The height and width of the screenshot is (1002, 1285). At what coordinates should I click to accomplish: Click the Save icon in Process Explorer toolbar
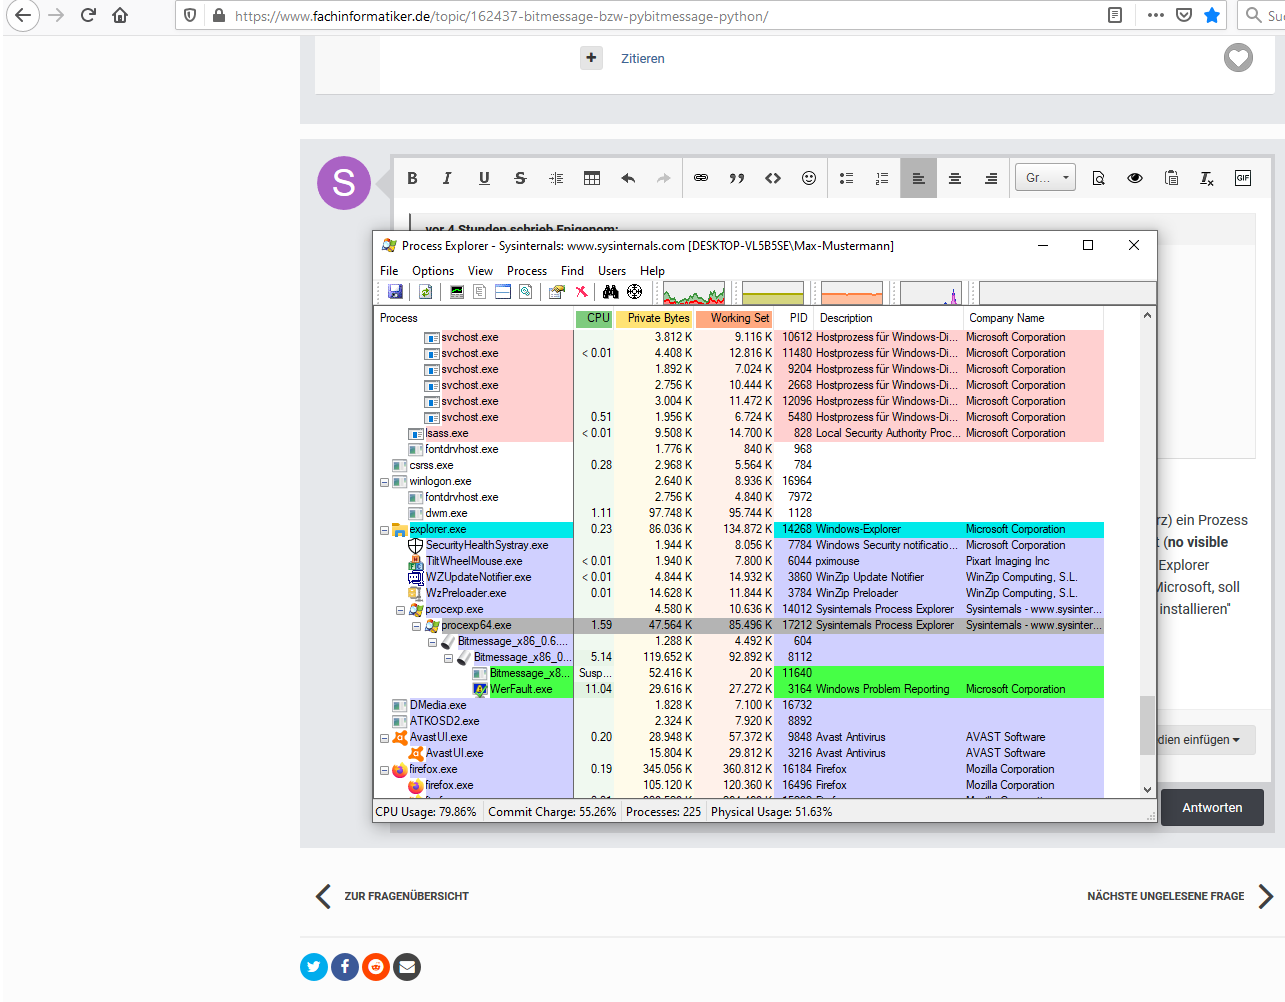pos(395,292)
